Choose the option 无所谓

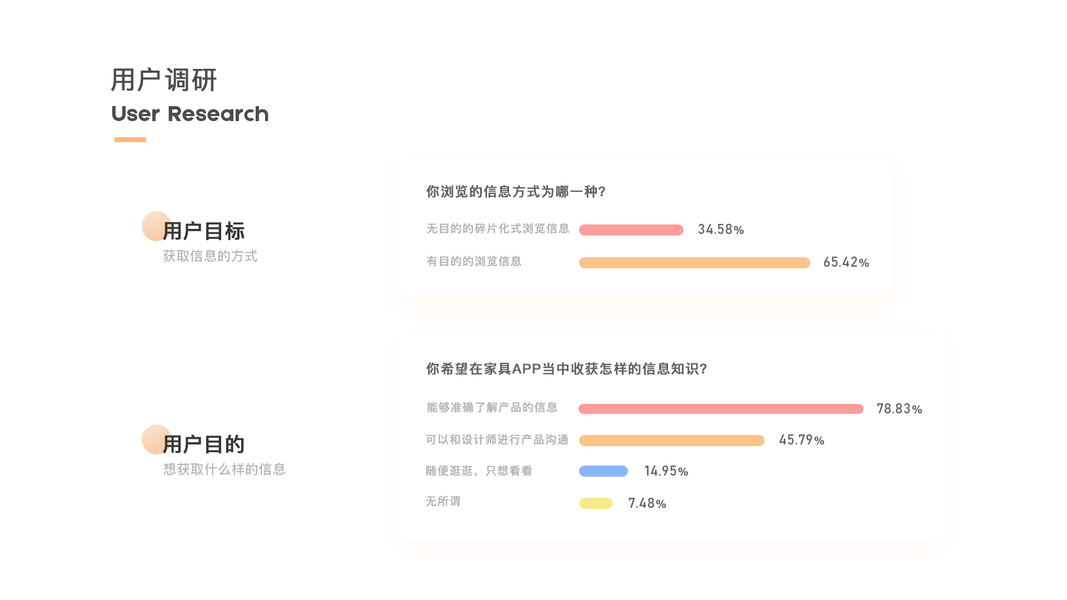443,502
